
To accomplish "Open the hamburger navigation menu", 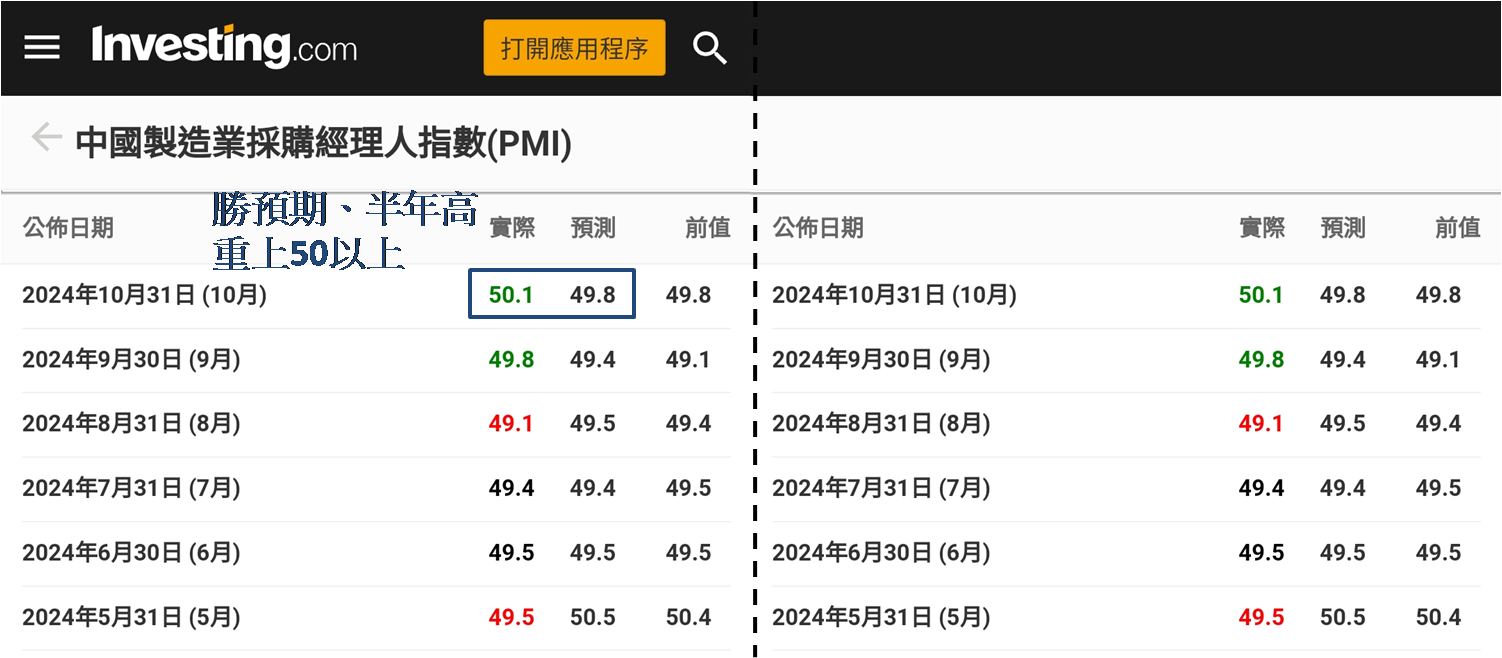I will pos(42,48).
